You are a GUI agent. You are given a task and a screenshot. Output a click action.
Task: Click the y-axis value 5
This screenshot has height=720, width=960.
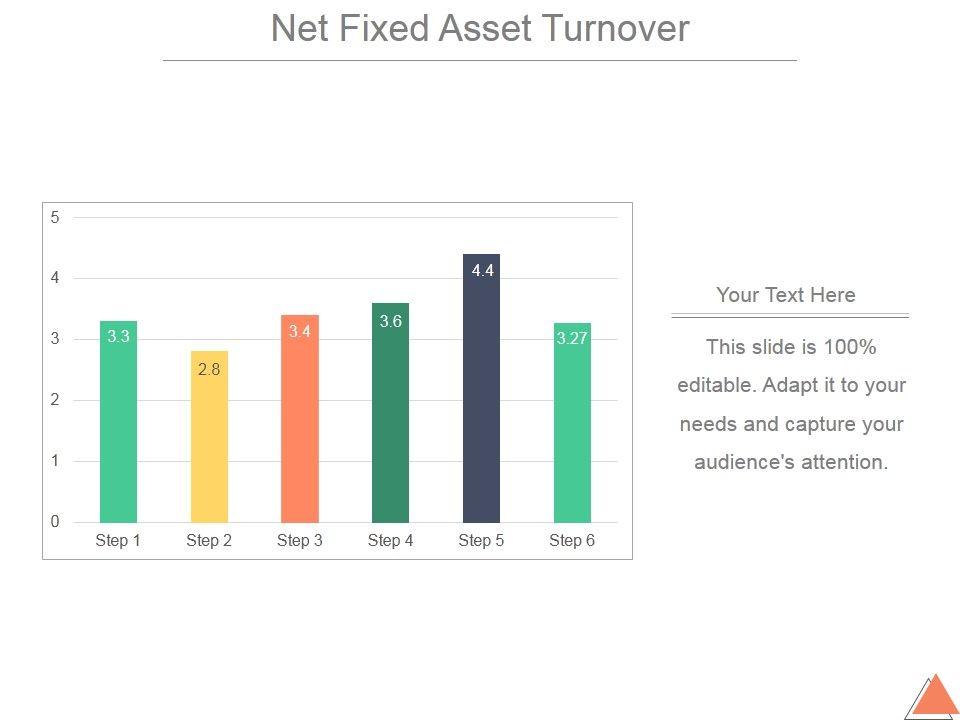click(55, 217)
